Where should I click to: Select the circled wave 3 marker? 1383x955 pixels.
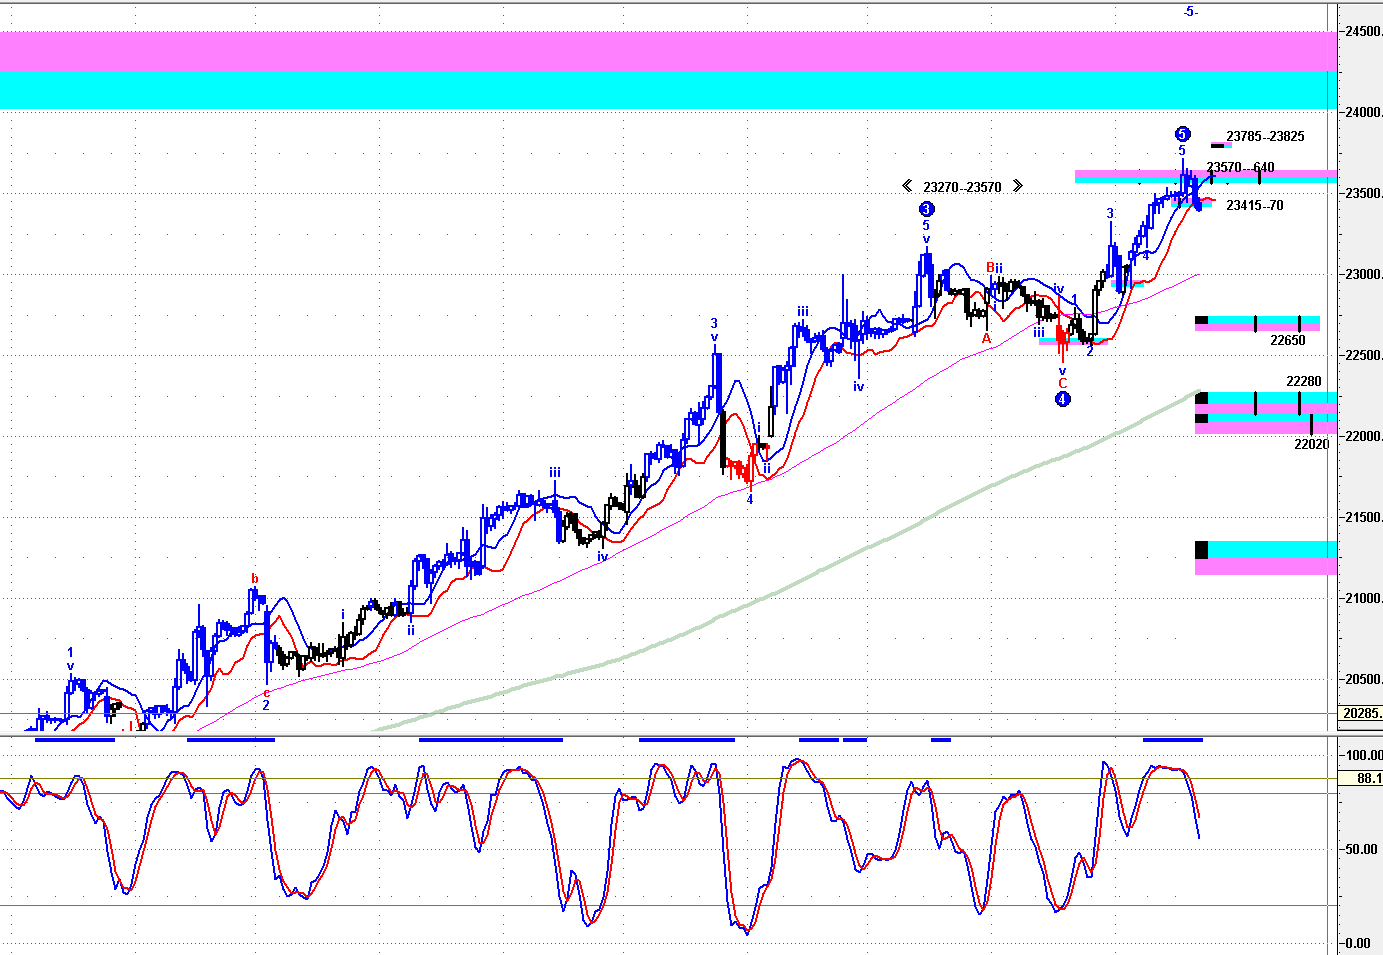click(927, 209)
